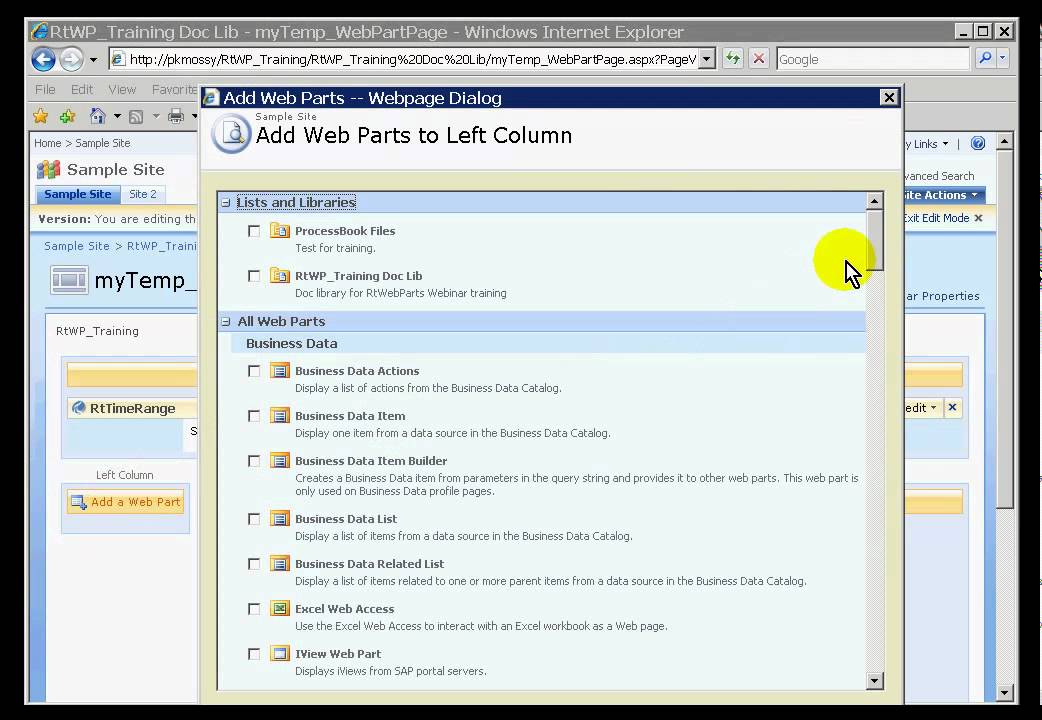
Task: Click the Refresh page icon
Action: point(732,59)
